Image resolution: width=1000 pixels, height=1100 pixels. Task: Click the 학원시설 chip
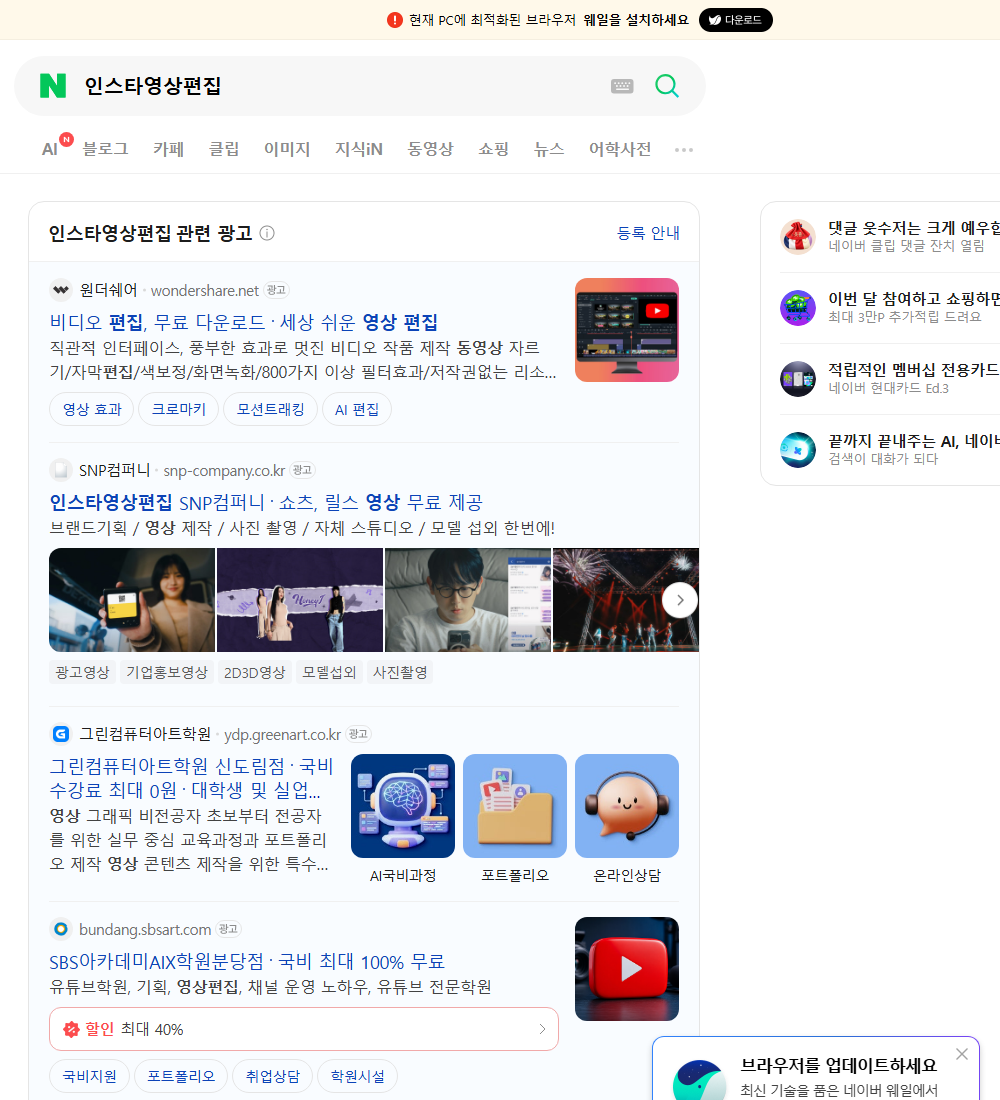(357, 1075)
